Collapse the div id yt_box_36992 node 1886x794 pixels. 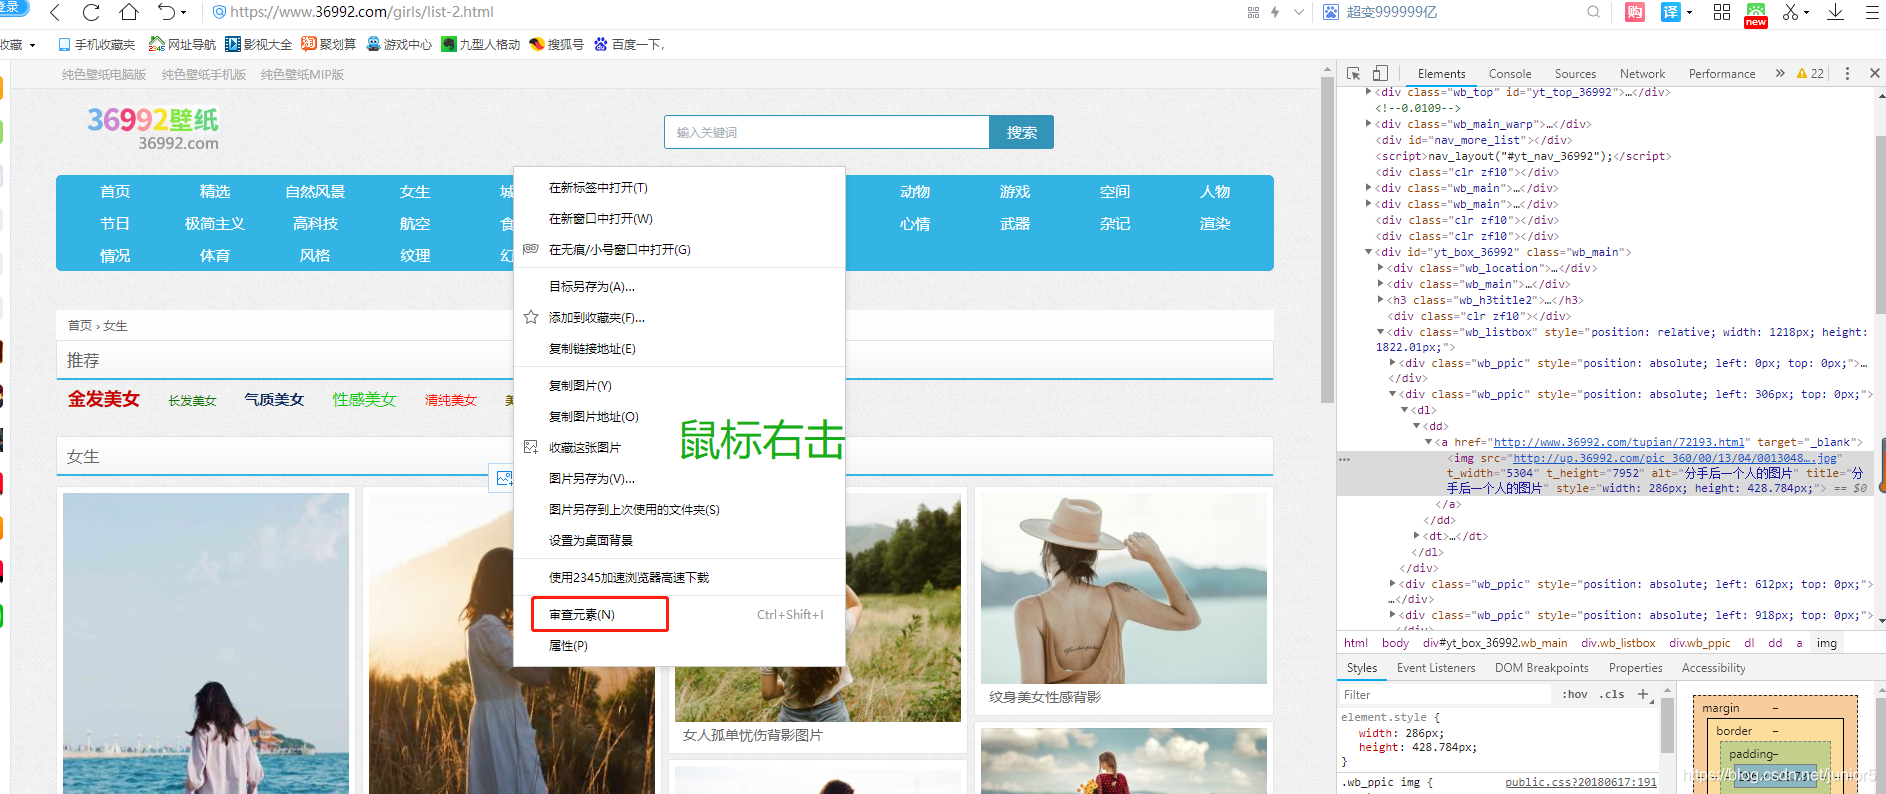pos(1369,252)
